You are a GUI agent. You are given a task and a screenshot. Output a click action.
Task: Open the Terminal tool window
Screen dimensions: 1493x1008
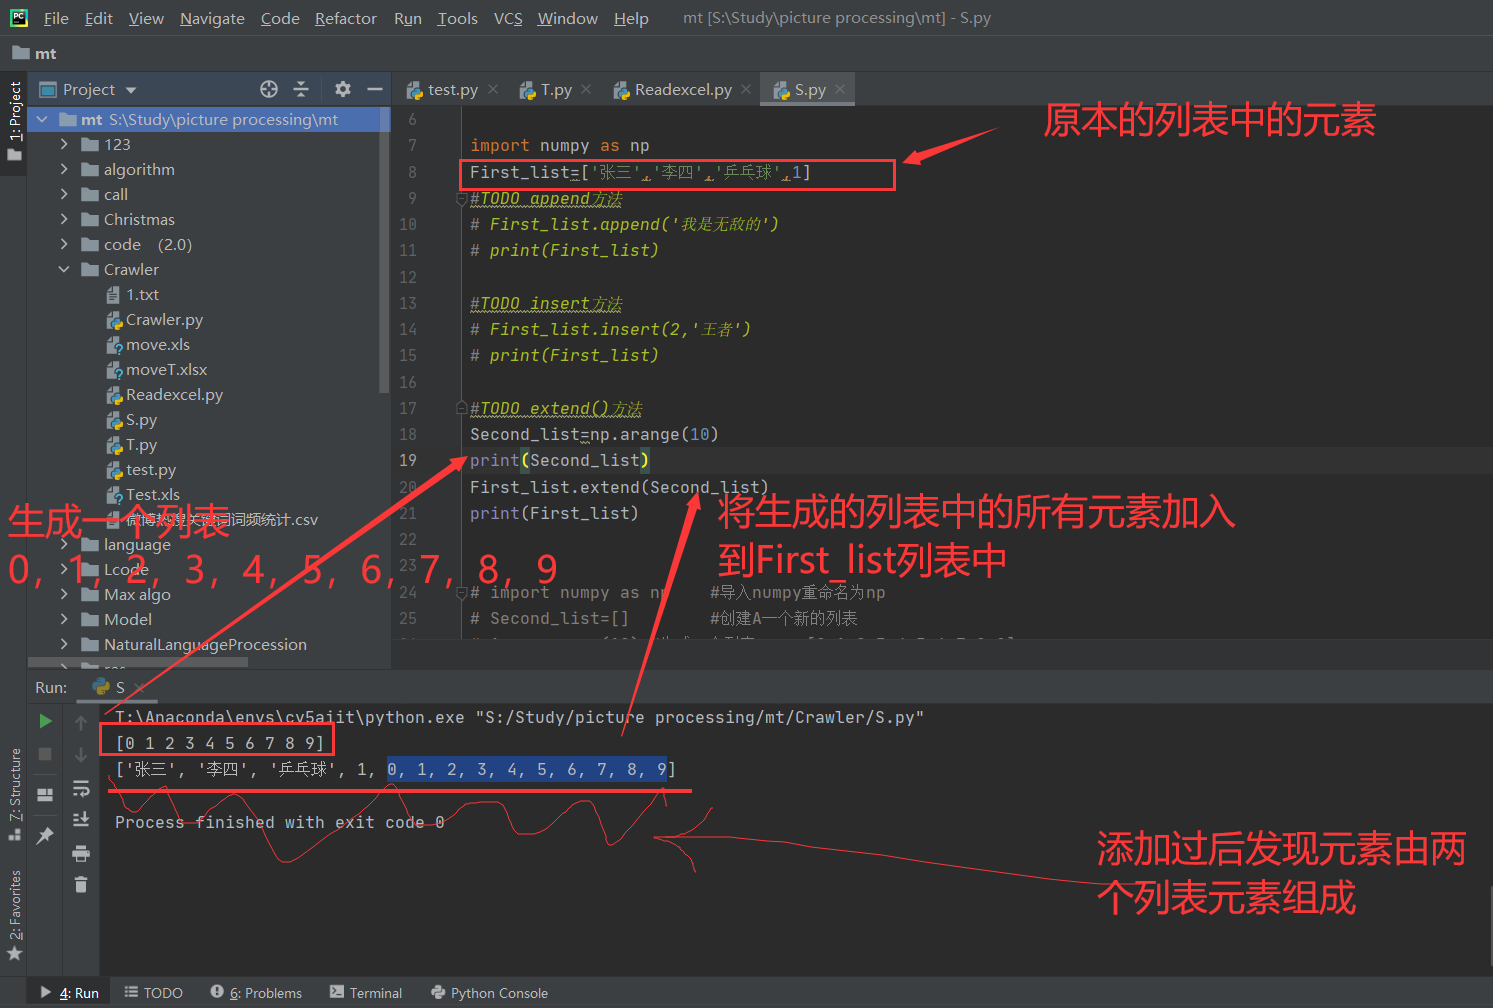click(x=365, y=993)
